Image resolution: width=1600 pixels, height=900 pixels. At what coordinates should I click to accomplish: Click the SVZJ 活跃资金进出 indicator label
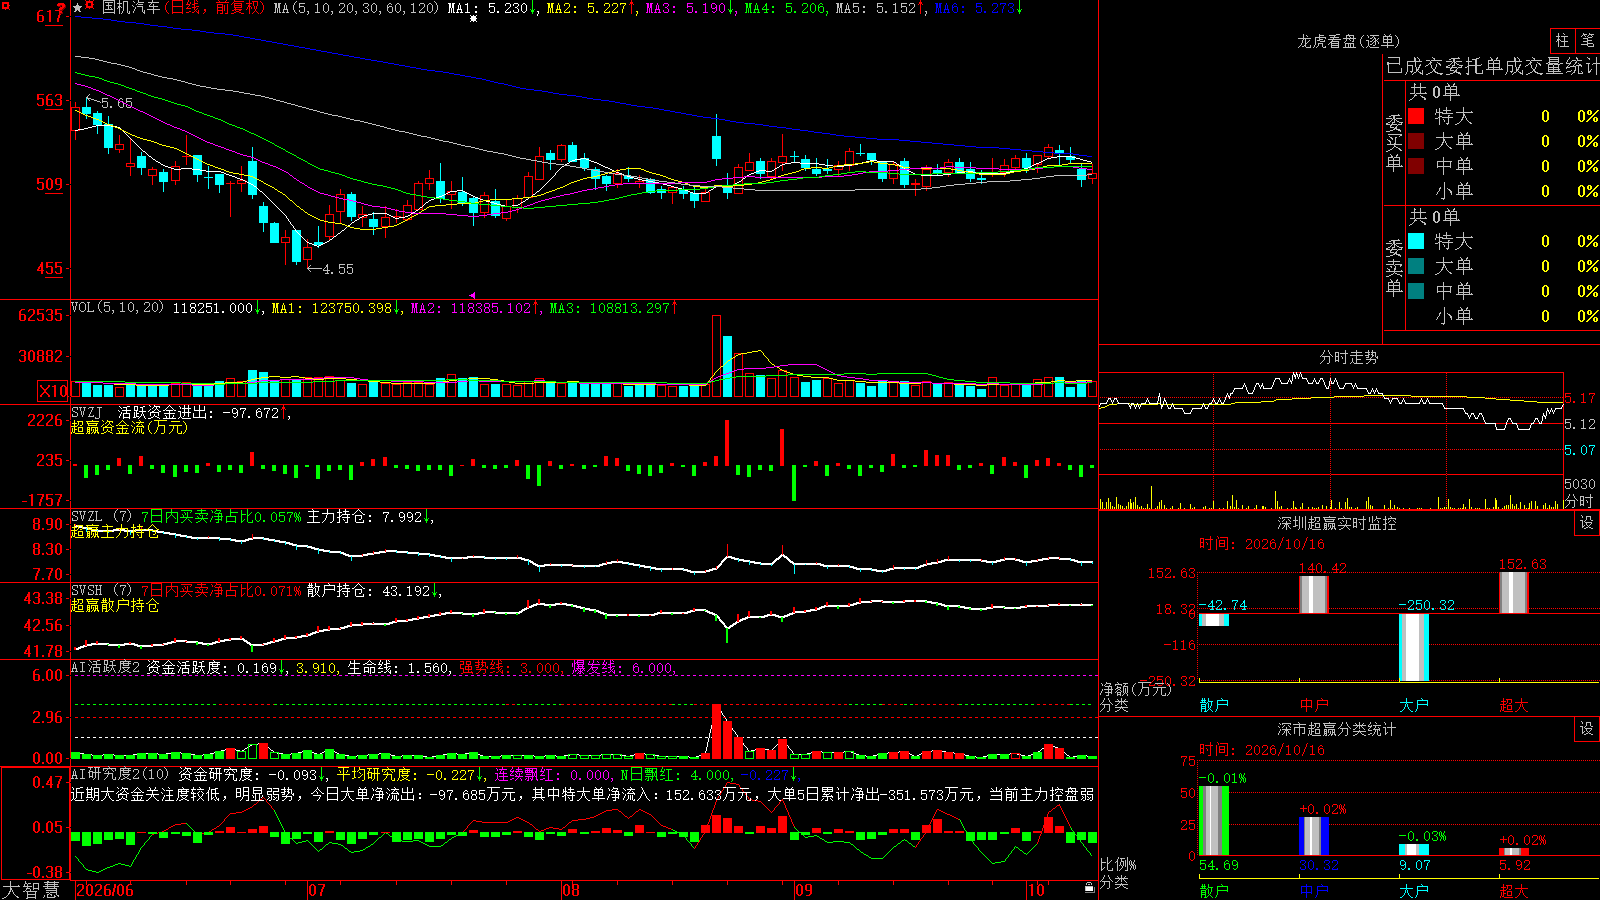tap(142, 412)
